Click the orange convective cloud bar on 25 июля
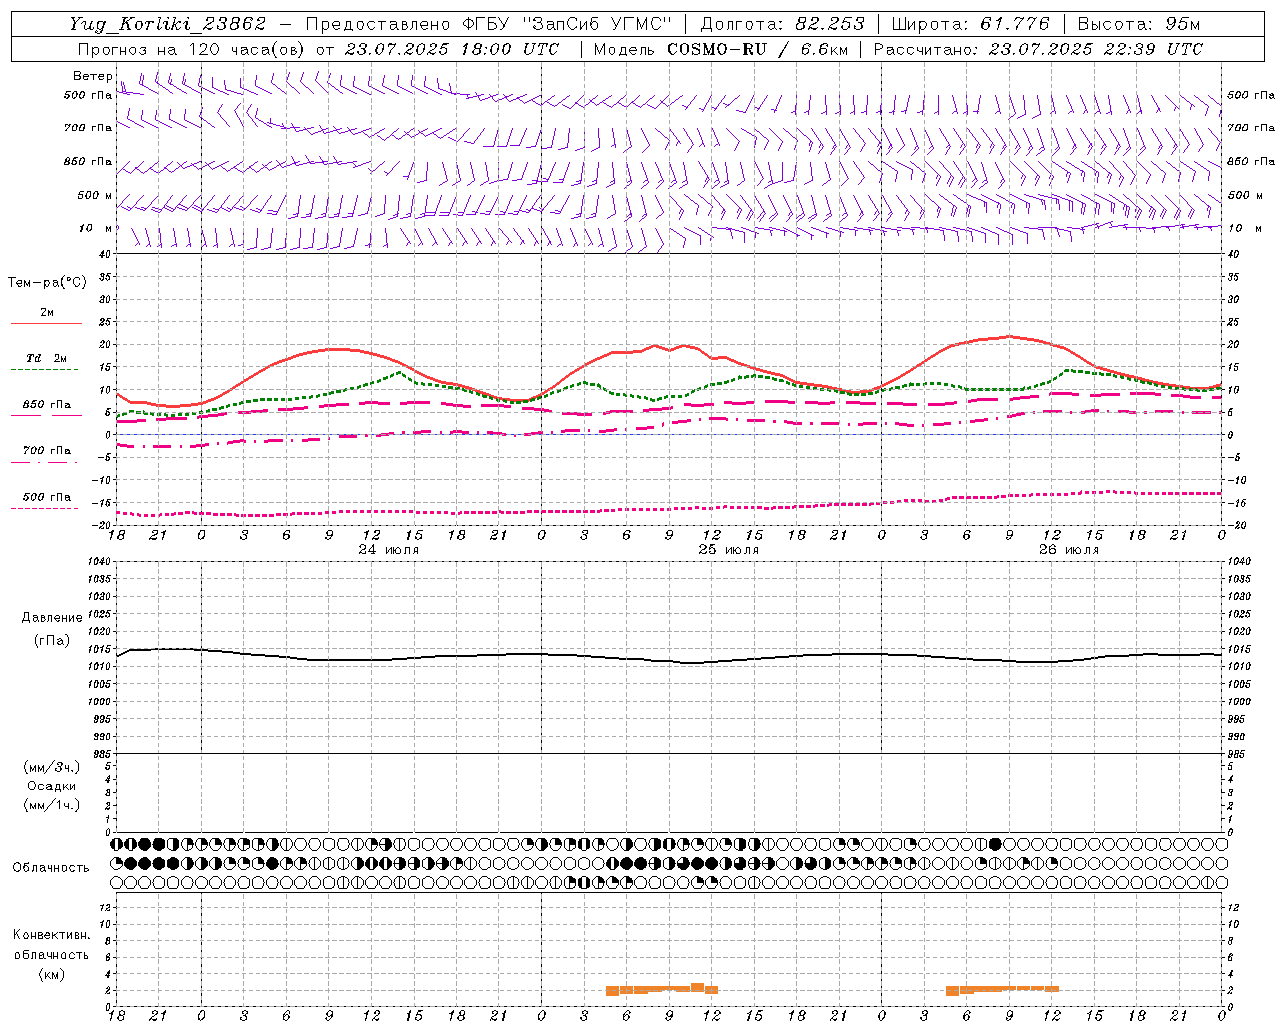The image size is (1280, 1024). pos(662,989)
